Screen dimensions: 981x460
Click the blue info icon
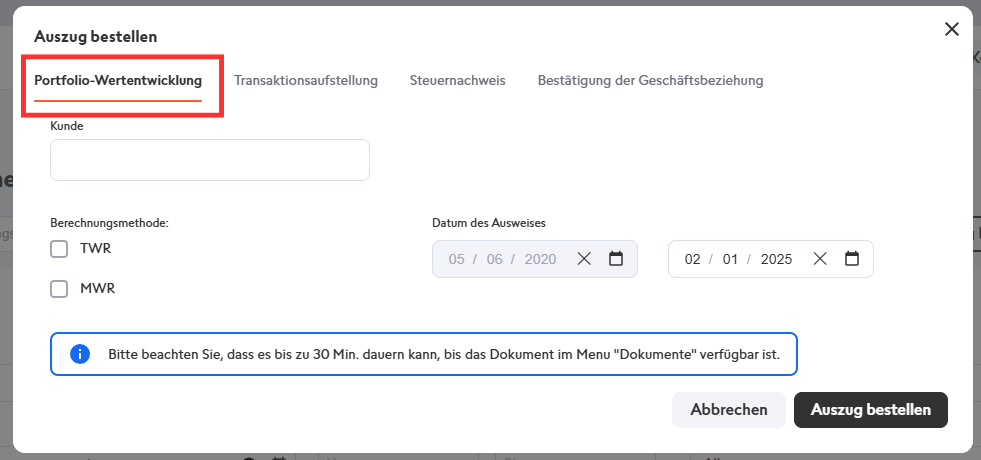click(80, 354)
